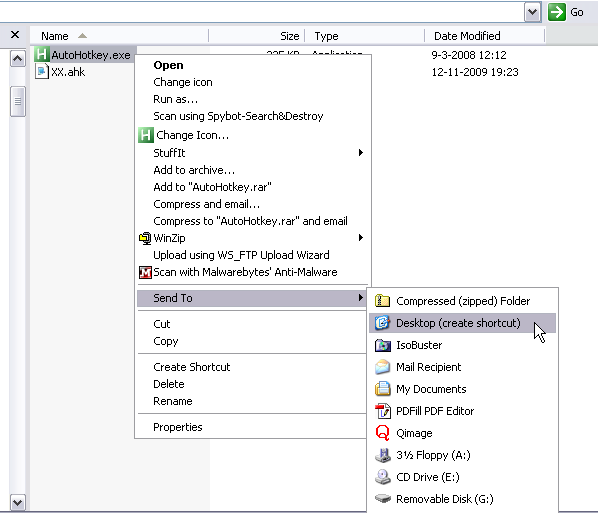Click the XX.ahk file name
This screenshot has width=598, height=513.
tap(68, 72)
